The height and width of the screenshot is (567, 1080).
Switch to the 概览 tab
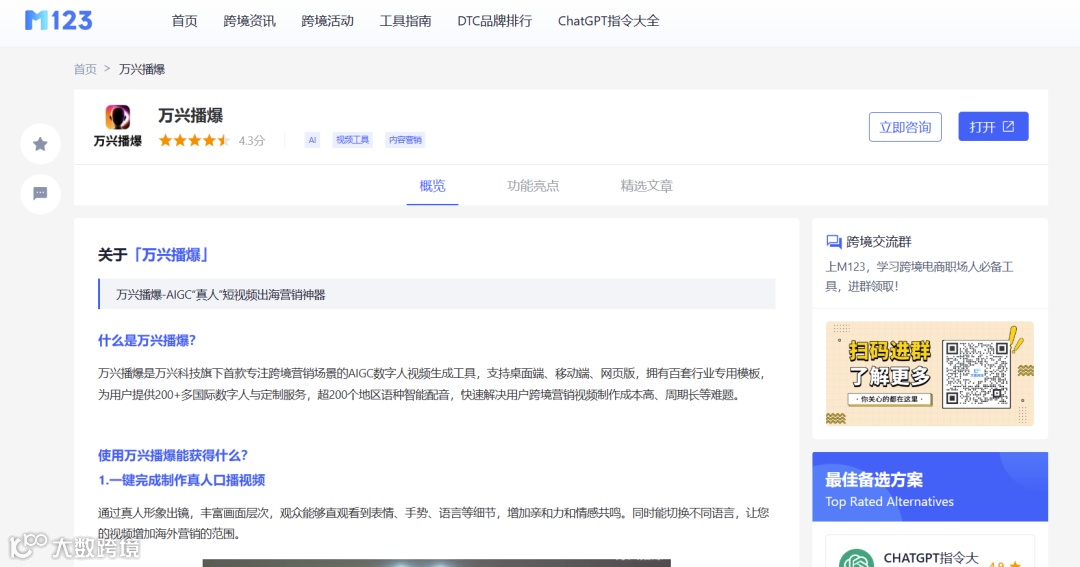[433, 186]
